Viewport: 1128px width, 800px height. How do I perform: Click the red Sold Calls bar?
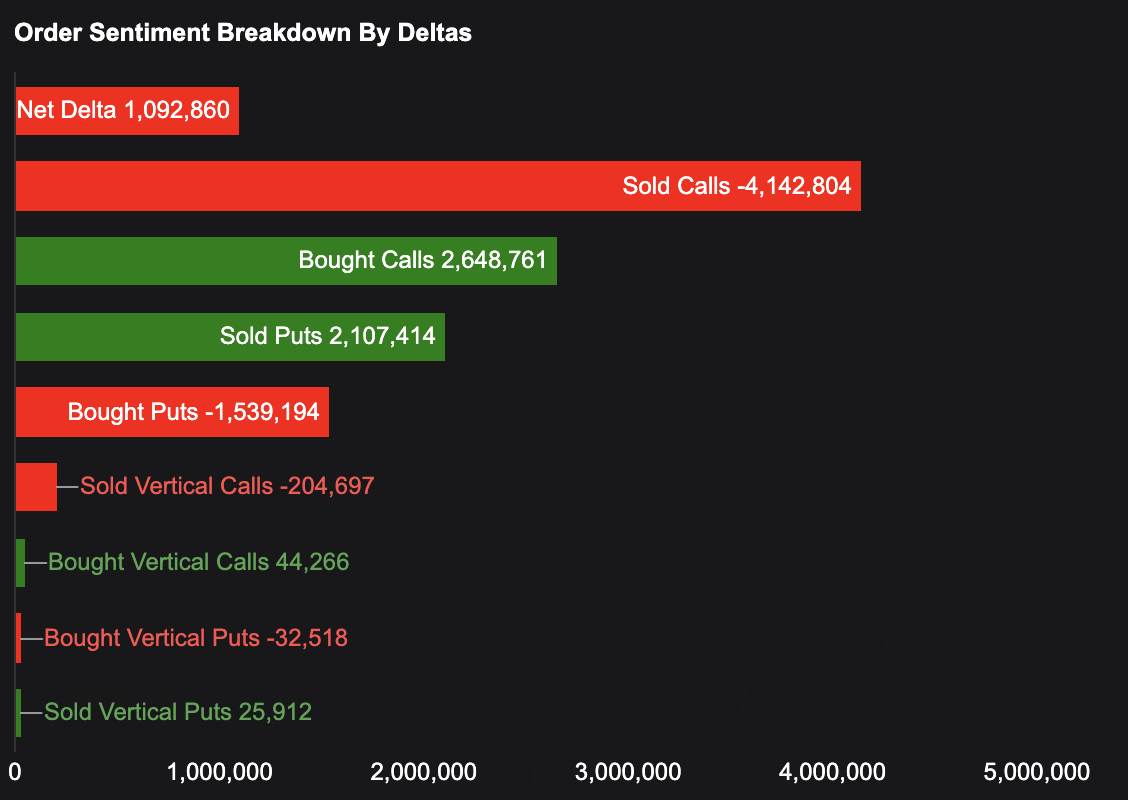(438, 186)
